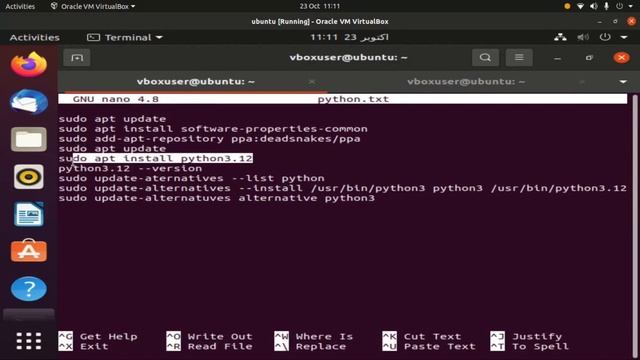Click line 'sudo add-apt-repository ppa:deadsnakes/ppa'
Viewport: 640px width, 360px height.
(209, 139)
